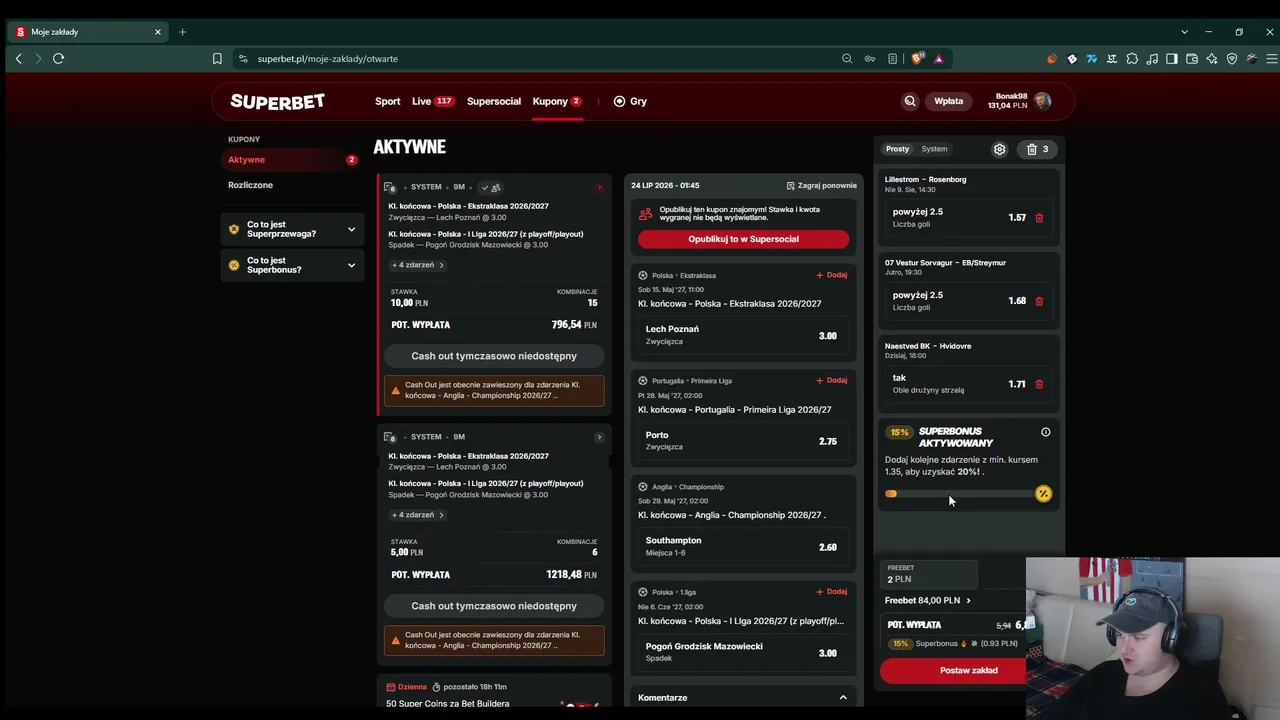Click Postaw zakład button
The height and width of the screenshot is (720, 1280).
click(953, 670)
